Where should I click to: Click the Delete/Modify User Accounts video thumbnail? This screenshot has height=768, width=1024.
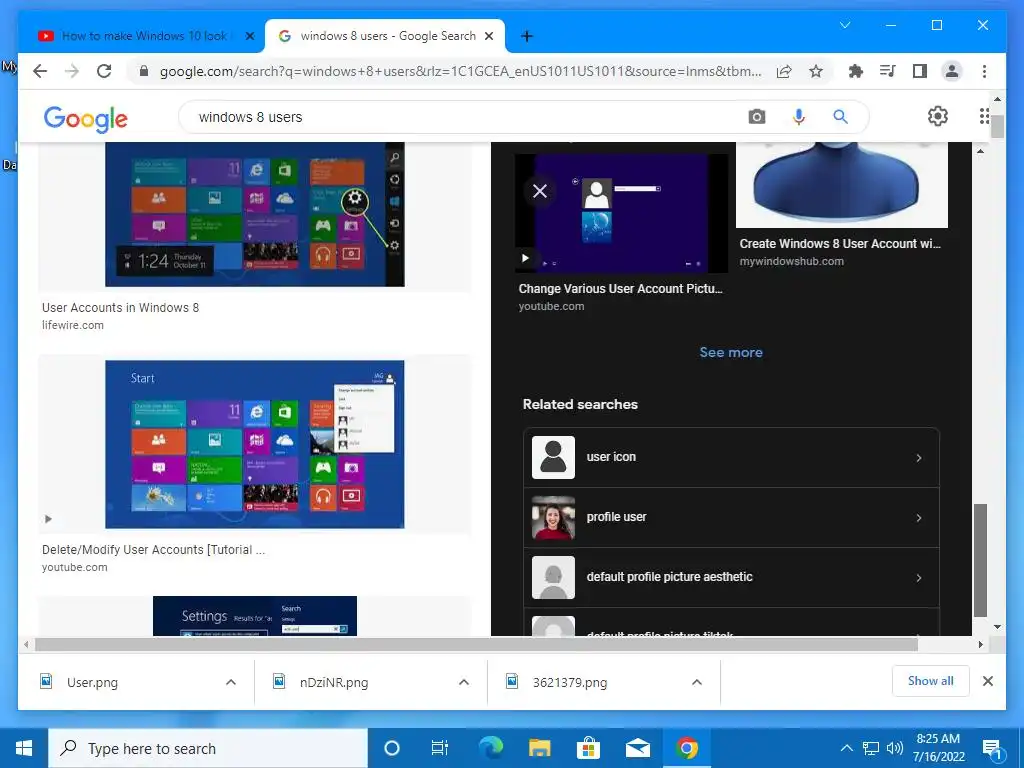coord(255,444)
